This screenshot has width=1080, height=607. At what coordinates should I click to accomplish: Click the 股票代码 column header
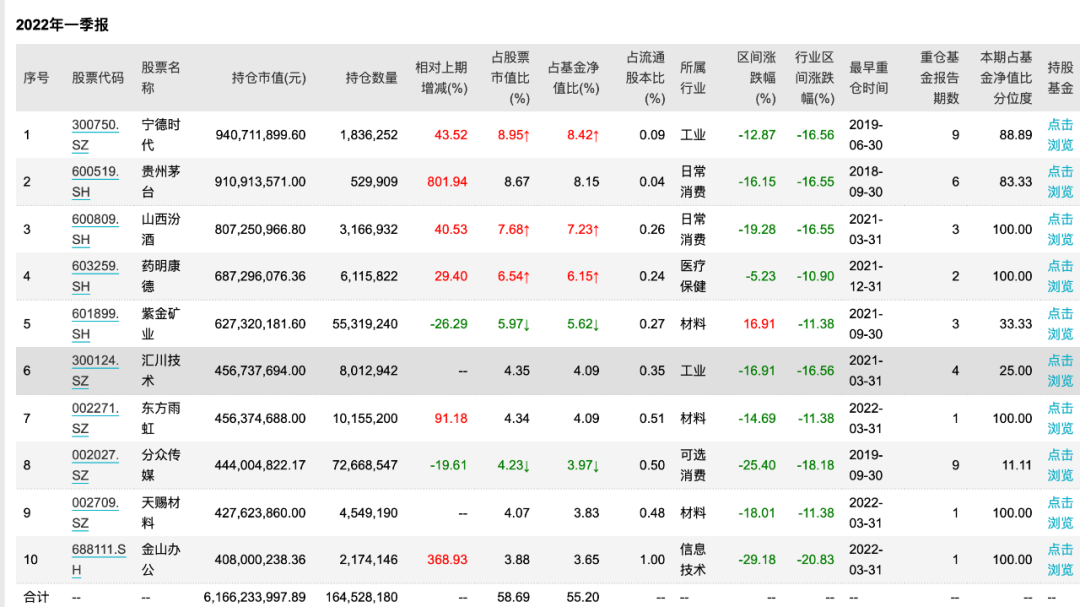click(98, 78)
